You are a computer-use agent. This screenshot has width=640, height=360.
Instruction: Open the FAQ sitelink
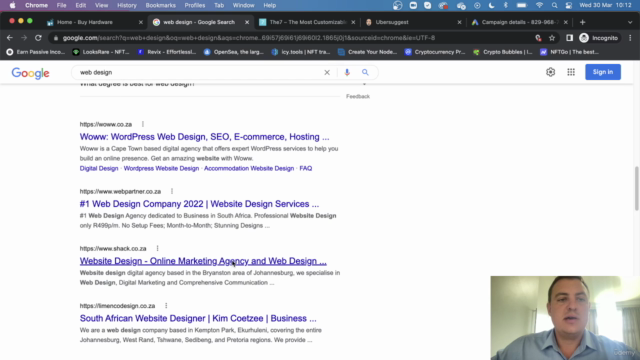click(x=306, y=168)
